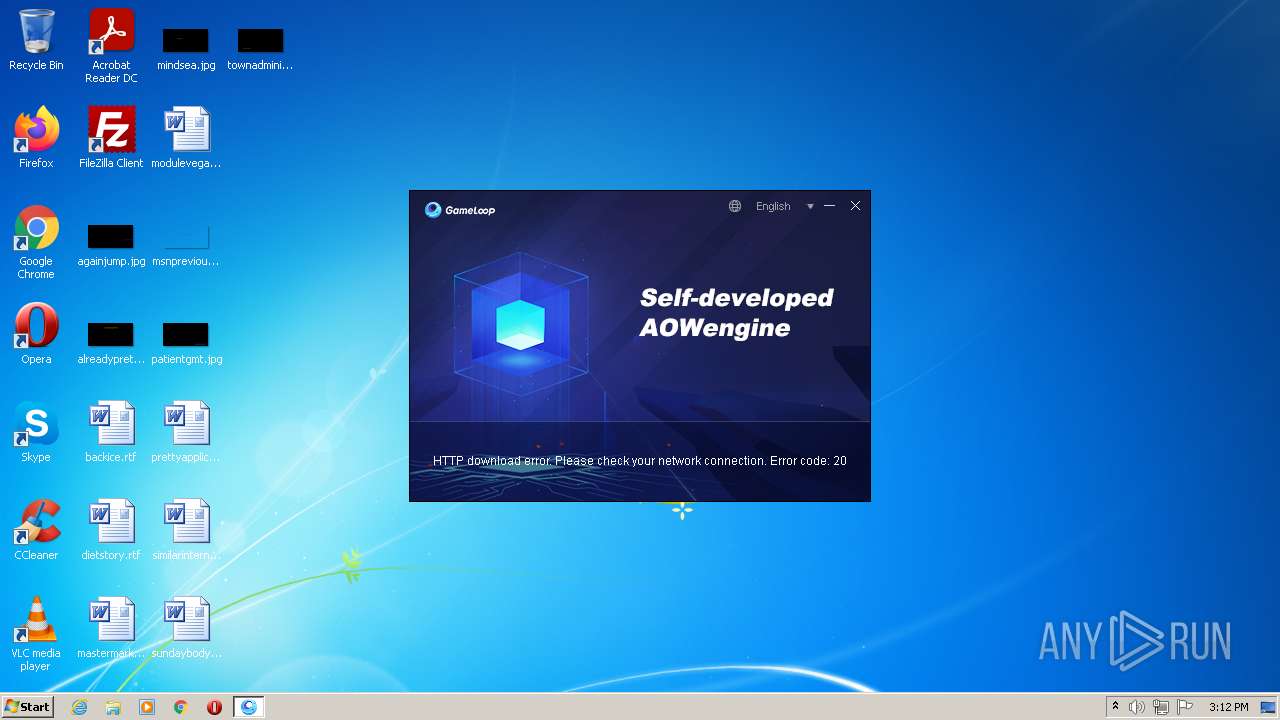Open Opera from the taskbar
1280x720 pixels.
[214, 707]
